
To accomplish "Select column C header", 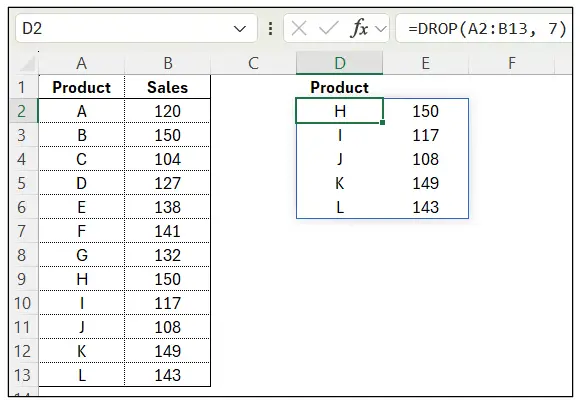I will point(253,63).
